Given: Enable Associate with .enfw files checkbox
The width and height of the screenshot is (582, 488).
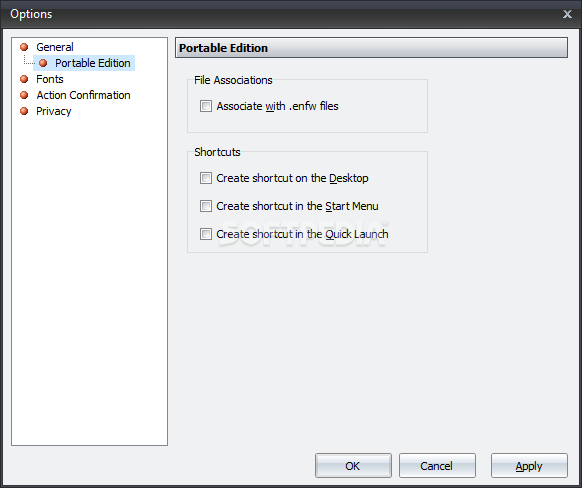Looking at the screenshot, I should point(206,106).
